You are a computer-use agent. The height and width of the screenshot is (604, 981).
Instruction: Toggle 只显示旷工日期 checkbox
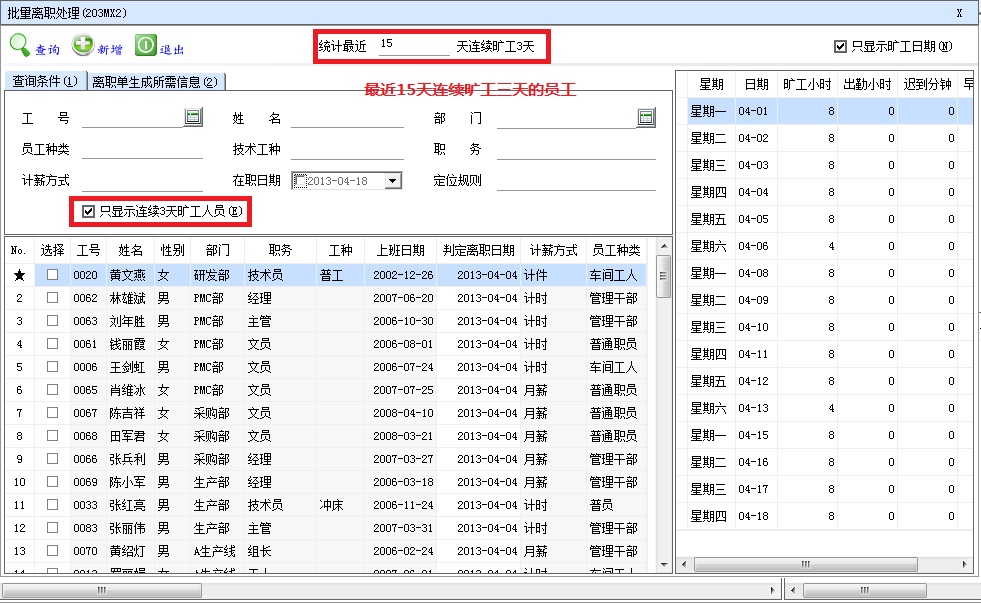840,46
